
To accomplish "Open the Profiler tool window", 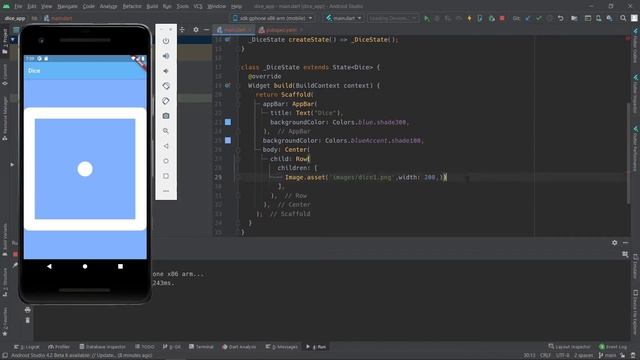I will coord(59,347).
